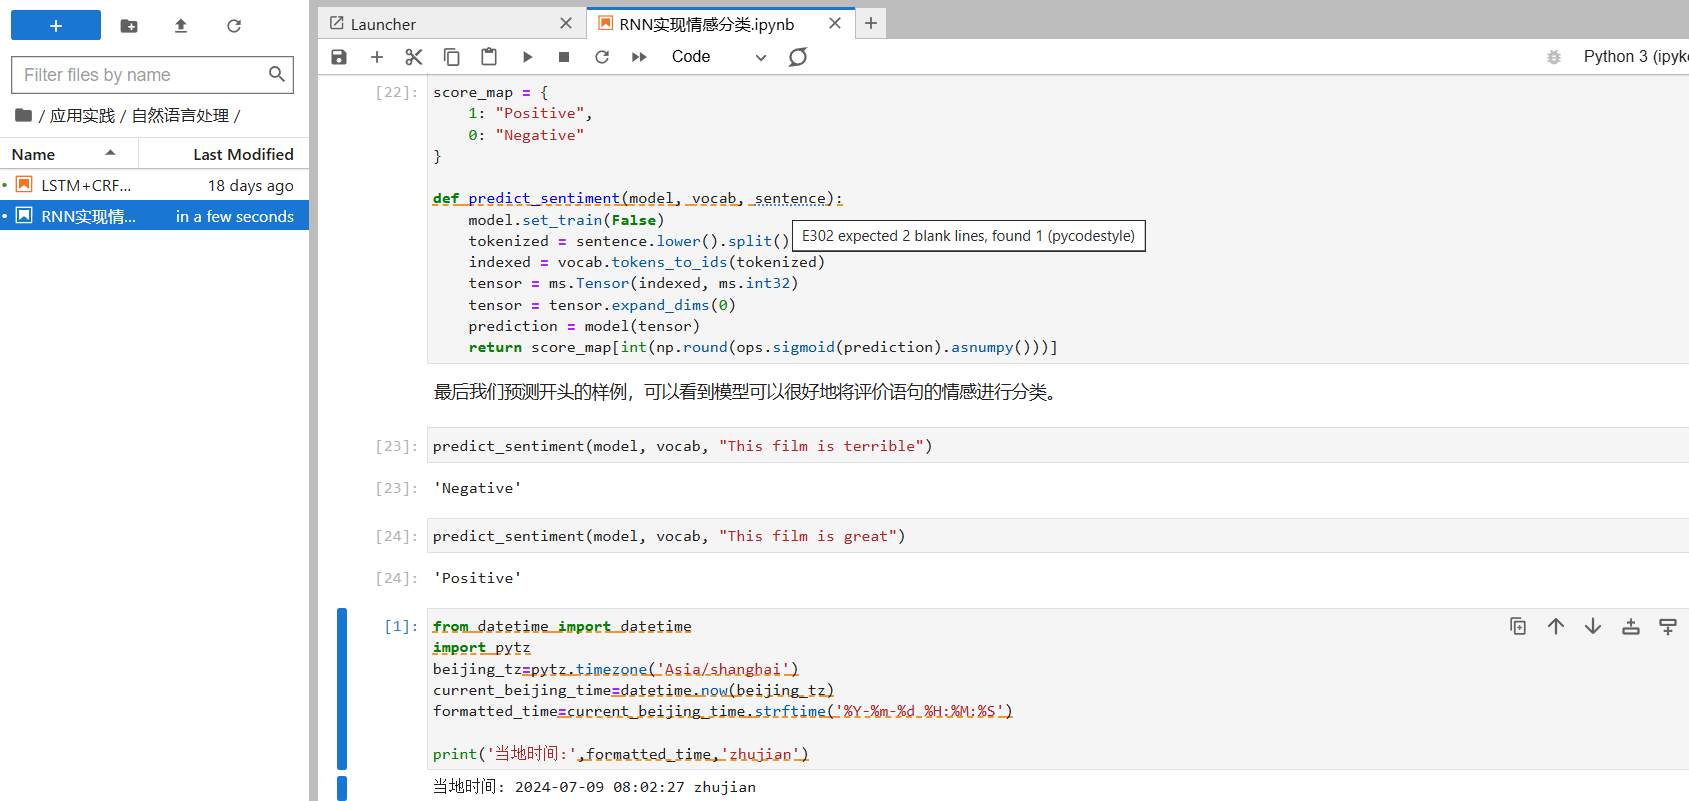
Task: Click the search magnifier icon in filter box
Action: pyautogui.click(x=277, y=74)
